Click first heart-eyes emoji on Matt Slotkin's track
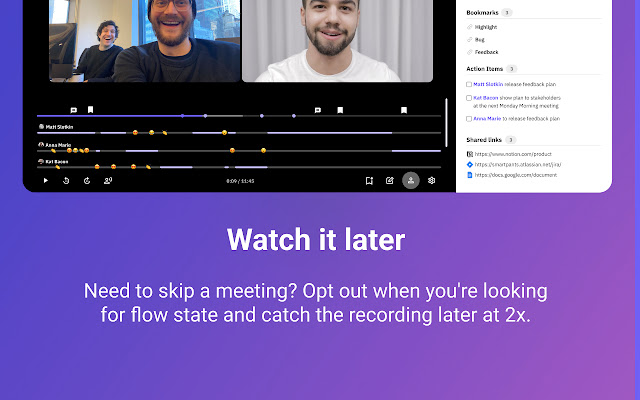Image resolution: width=640 pixels, height=400 pixels. 135,133
